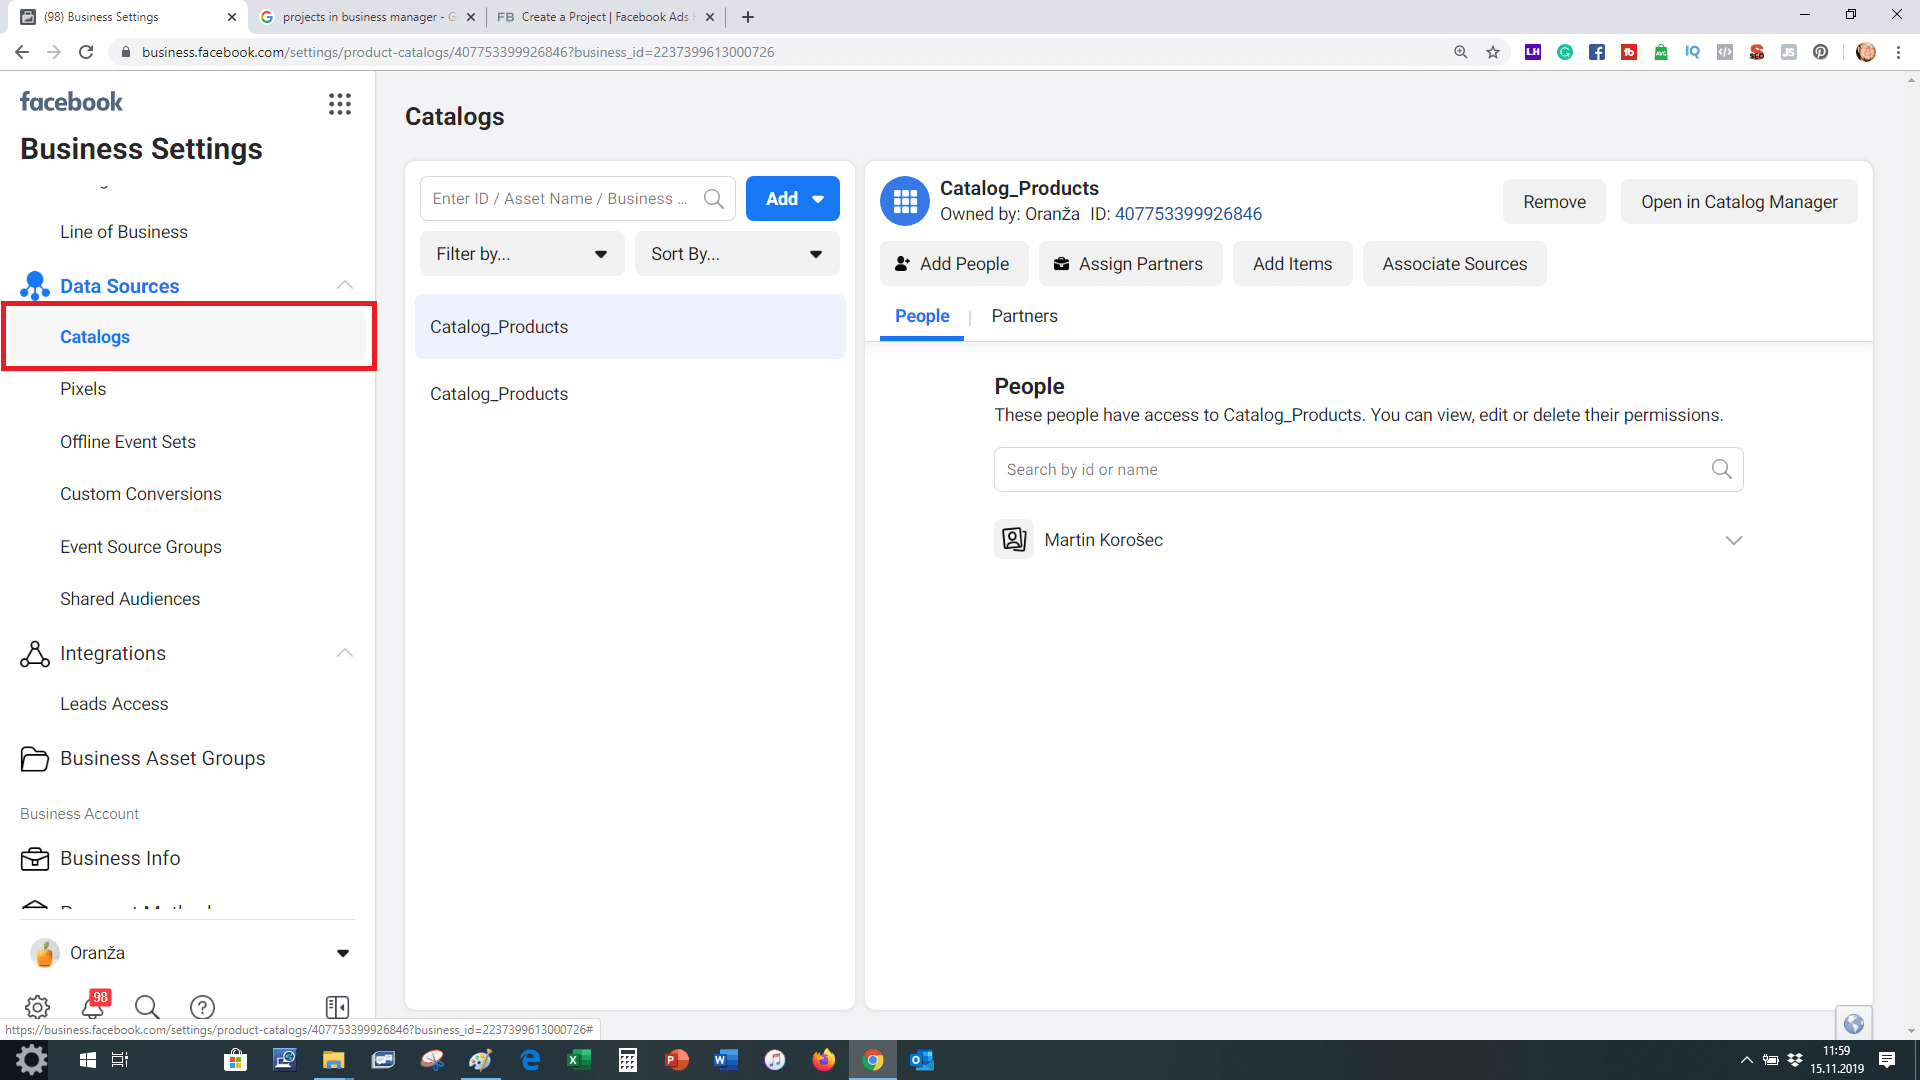Click the Search by id or name field
The image size is (1920, 1080).
[1350, 470]
